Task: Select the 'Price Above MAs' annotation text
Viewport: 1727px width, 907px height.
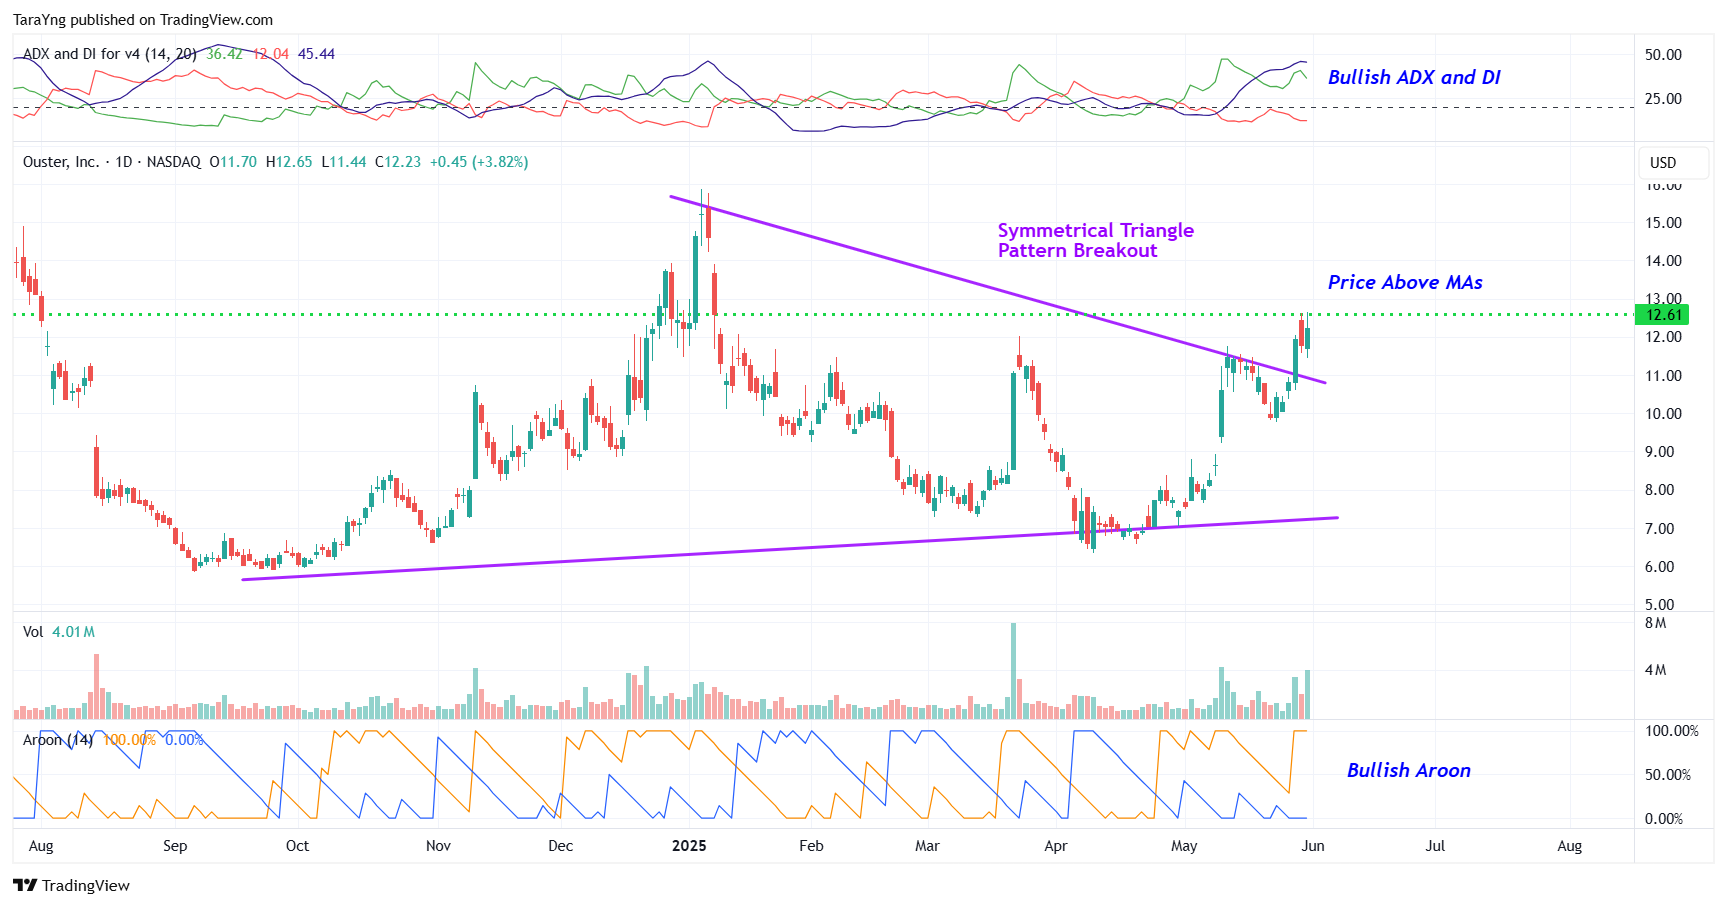Action: pos(1404,282)
